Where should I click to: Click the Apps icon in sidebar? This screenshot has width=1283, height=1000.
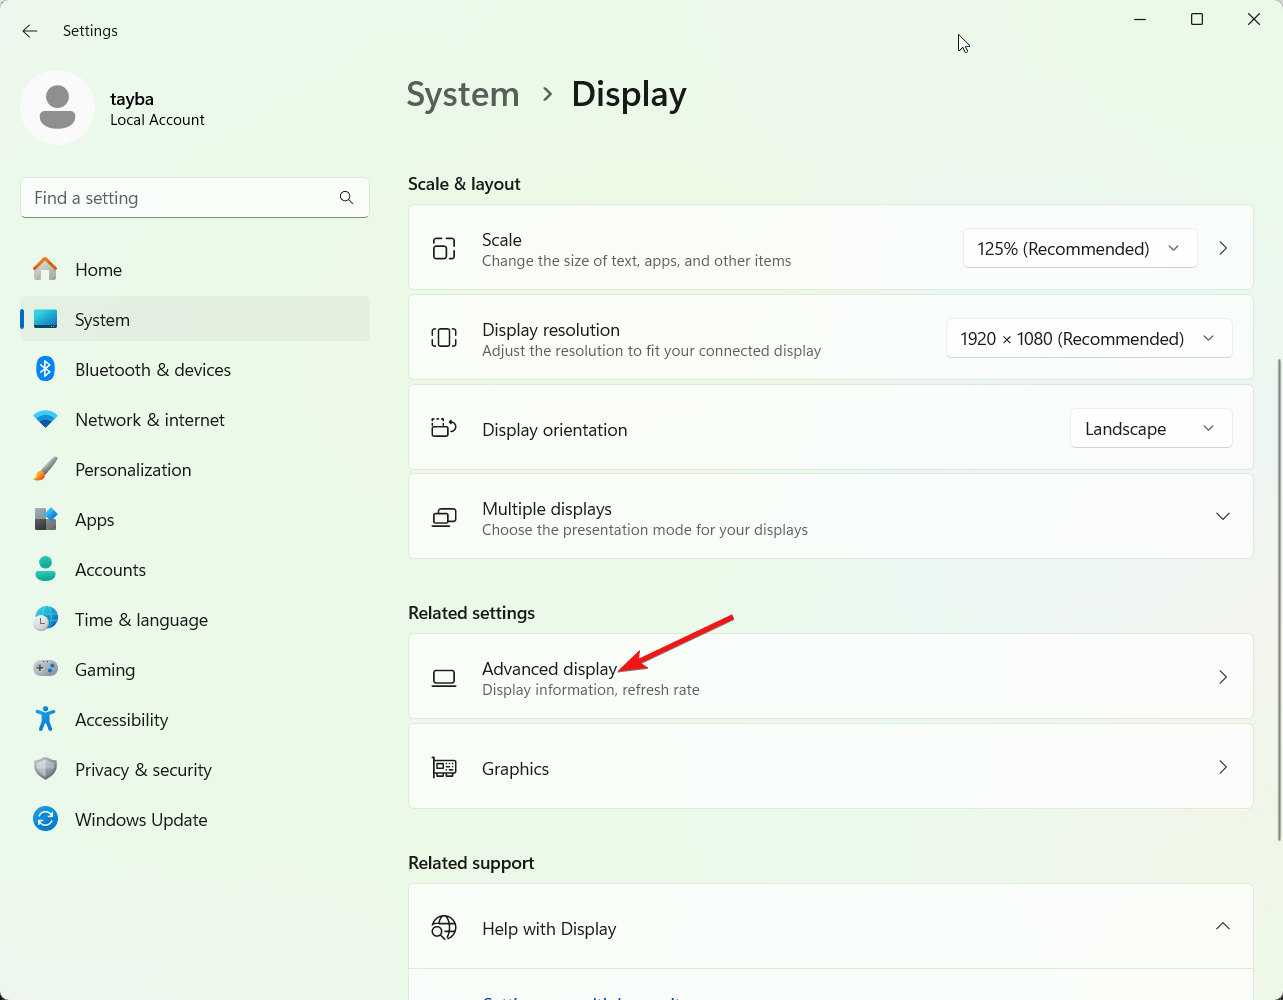[x=45, y=519]
